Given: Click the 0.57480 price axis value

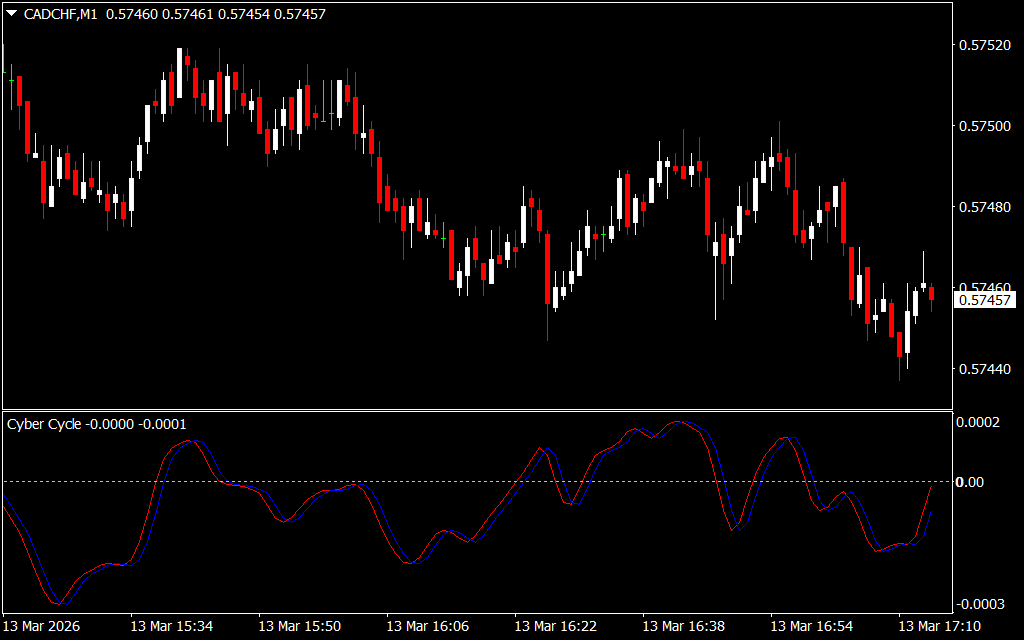Looking at the screenshot, I should [x=984, y=207].
